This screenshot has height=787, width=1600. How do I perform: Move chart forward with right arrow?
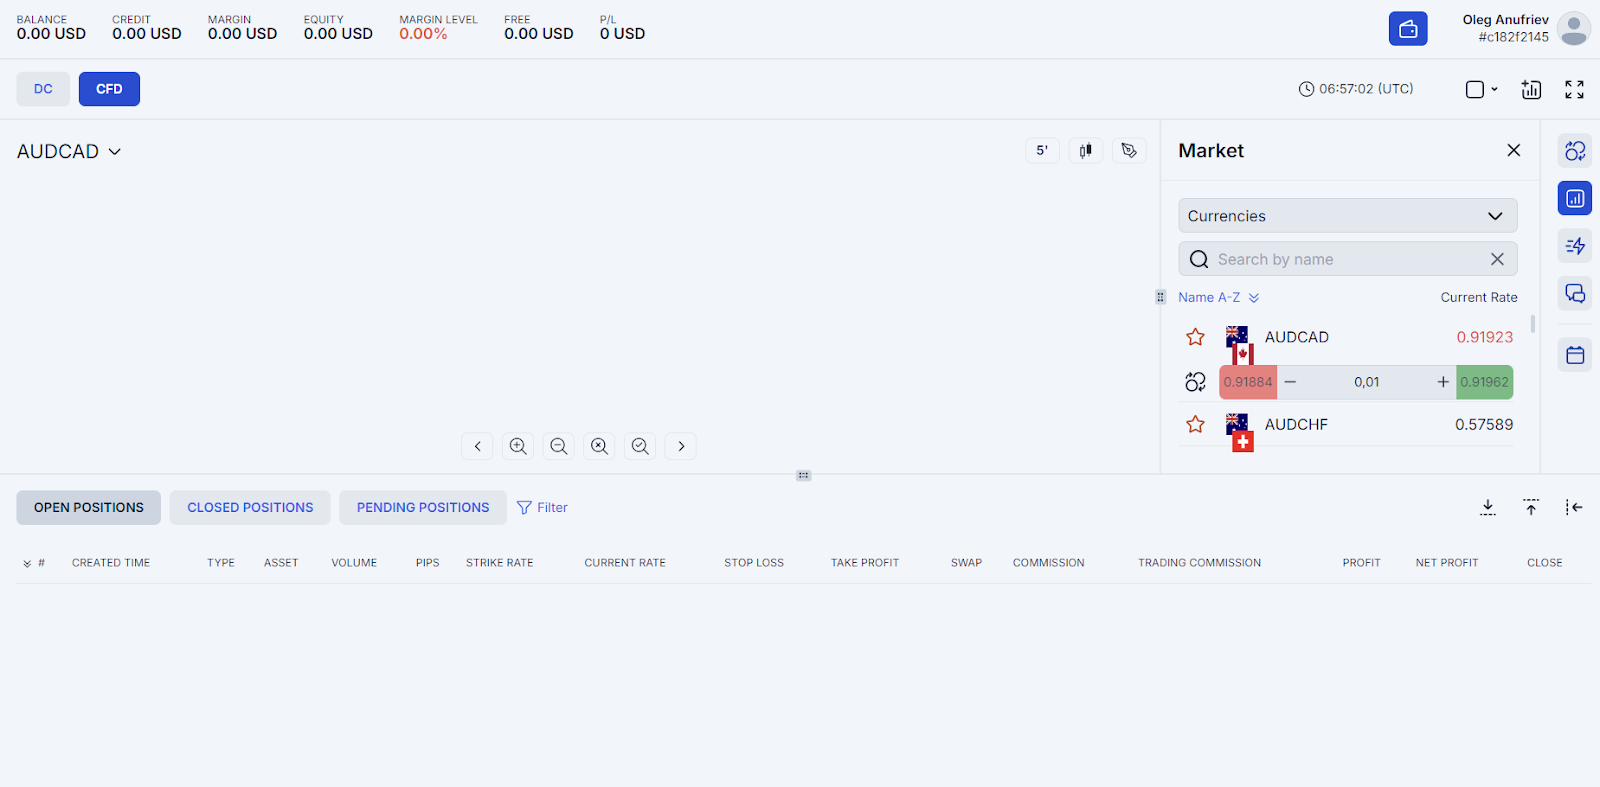(681, 446)
